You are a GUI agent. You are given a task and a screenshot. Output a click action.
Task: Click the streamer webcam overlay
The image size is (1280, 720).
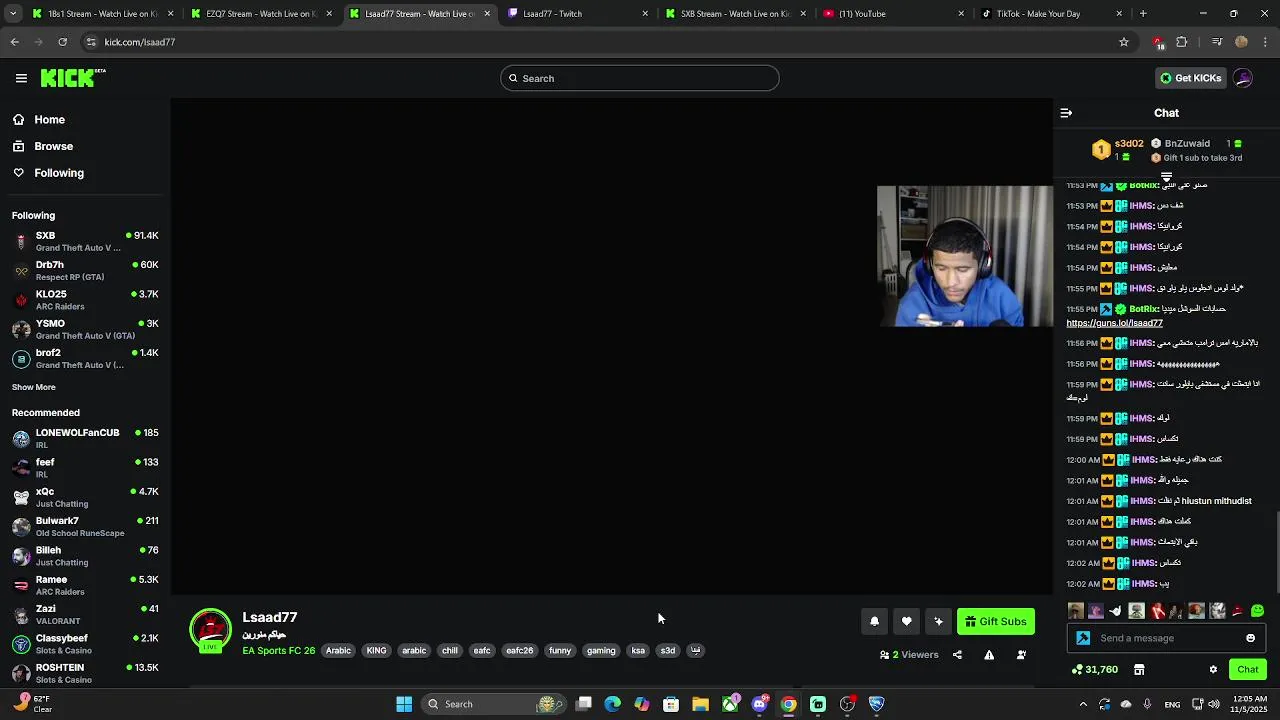pyautogui.click(x=965, y=256)
